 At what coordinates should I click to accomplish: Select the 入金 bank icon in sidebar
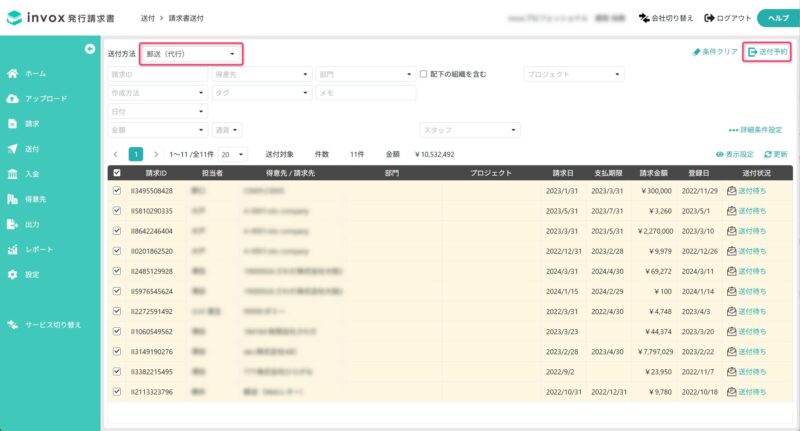pos(13,174)
